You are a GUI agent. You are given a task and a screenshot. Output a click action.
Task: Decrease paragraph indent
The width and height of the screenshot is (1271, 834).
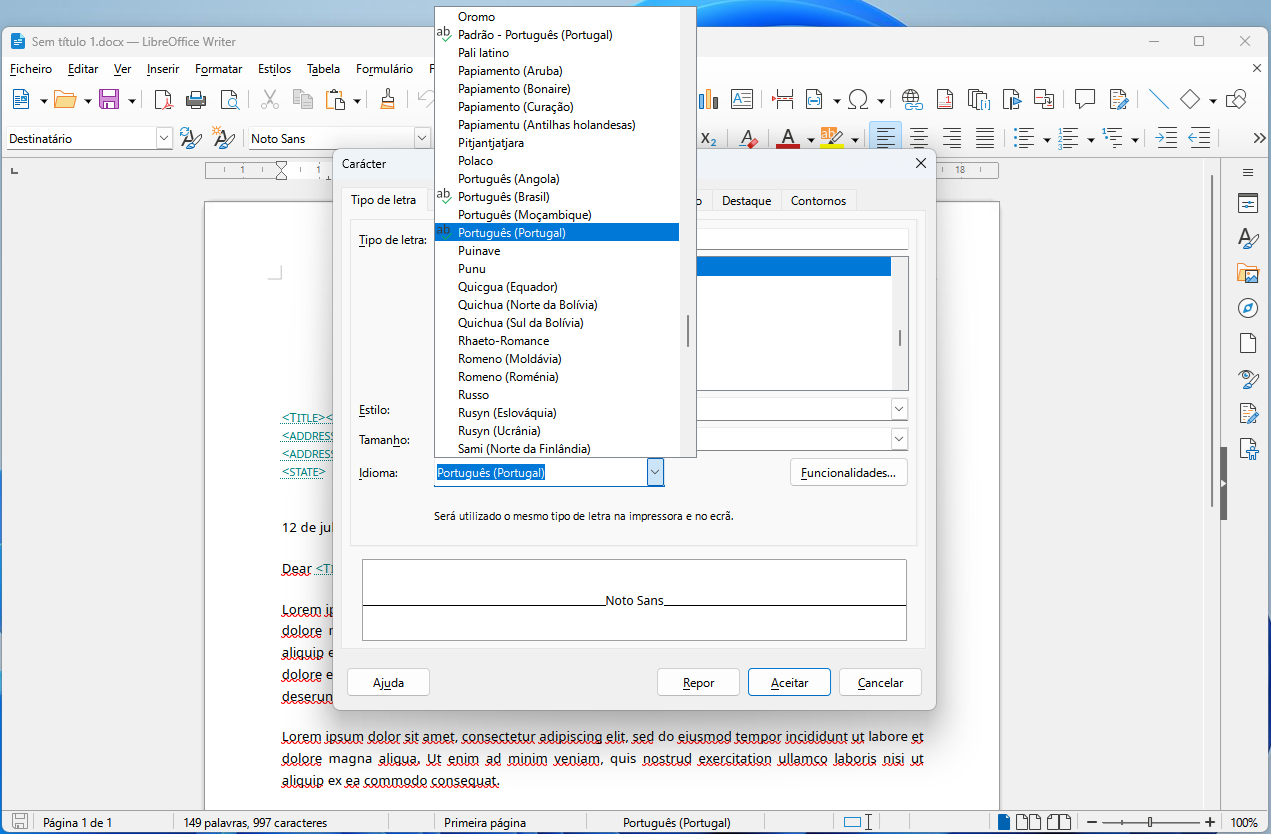pyautogui.click(x=1199, y=138)
